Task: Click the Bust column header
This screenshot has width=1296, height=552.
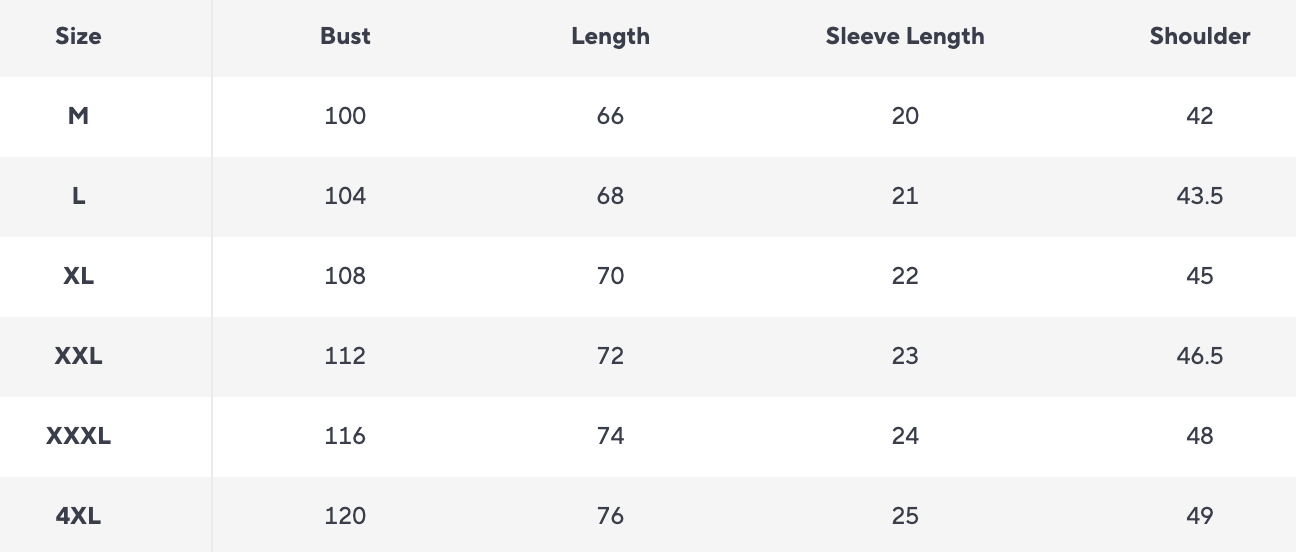Action: [x=345, y=36]
